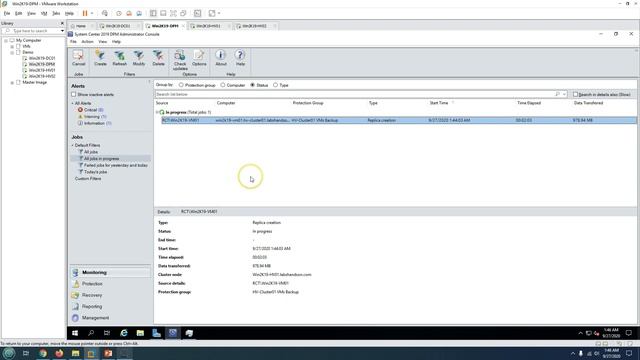Switch to Win2K19-HV01 tab
Screen dimensions: 640x360
tap(208, 26)
